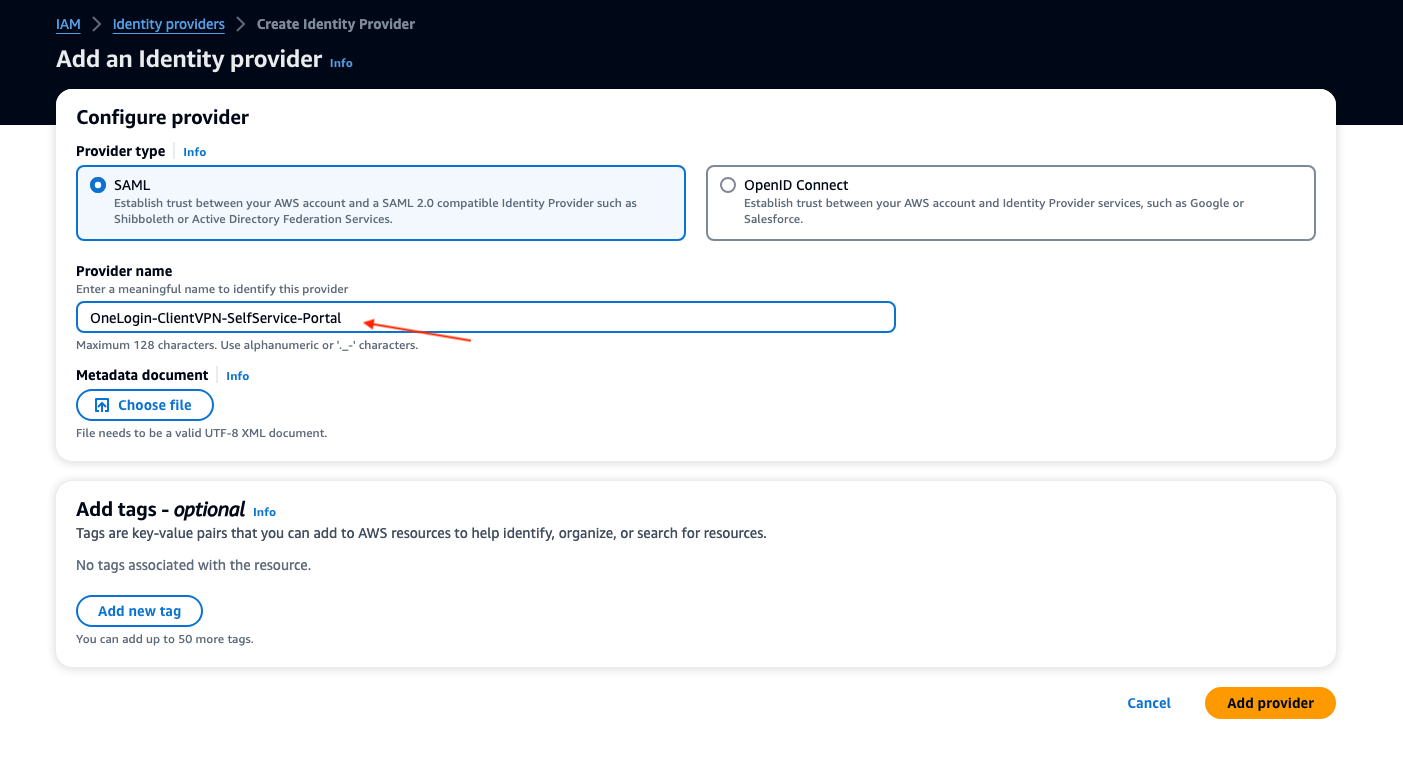Cancel the identity provider creation
The width and height of the screenshot is (1403, 768).
pos(1149,703)
